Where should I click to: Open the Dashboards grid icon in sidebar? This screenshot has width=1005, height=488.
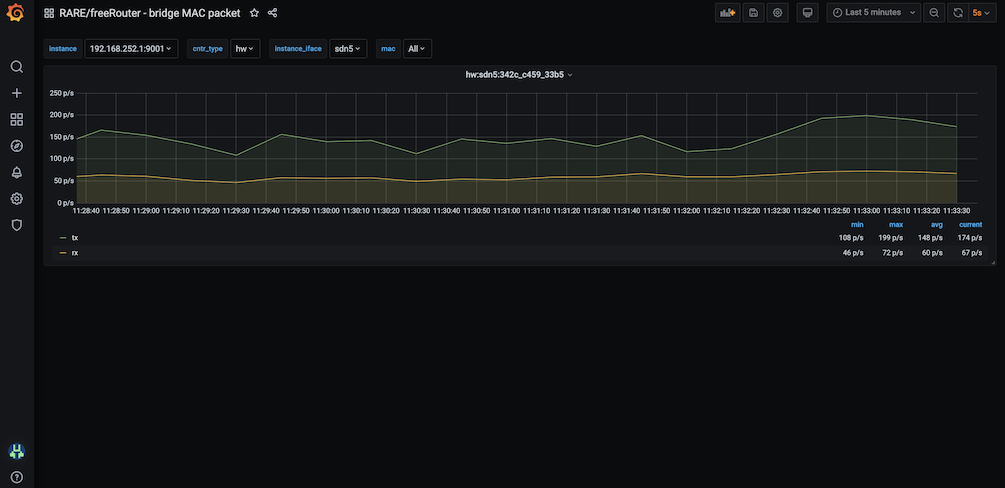pos(16,120)
